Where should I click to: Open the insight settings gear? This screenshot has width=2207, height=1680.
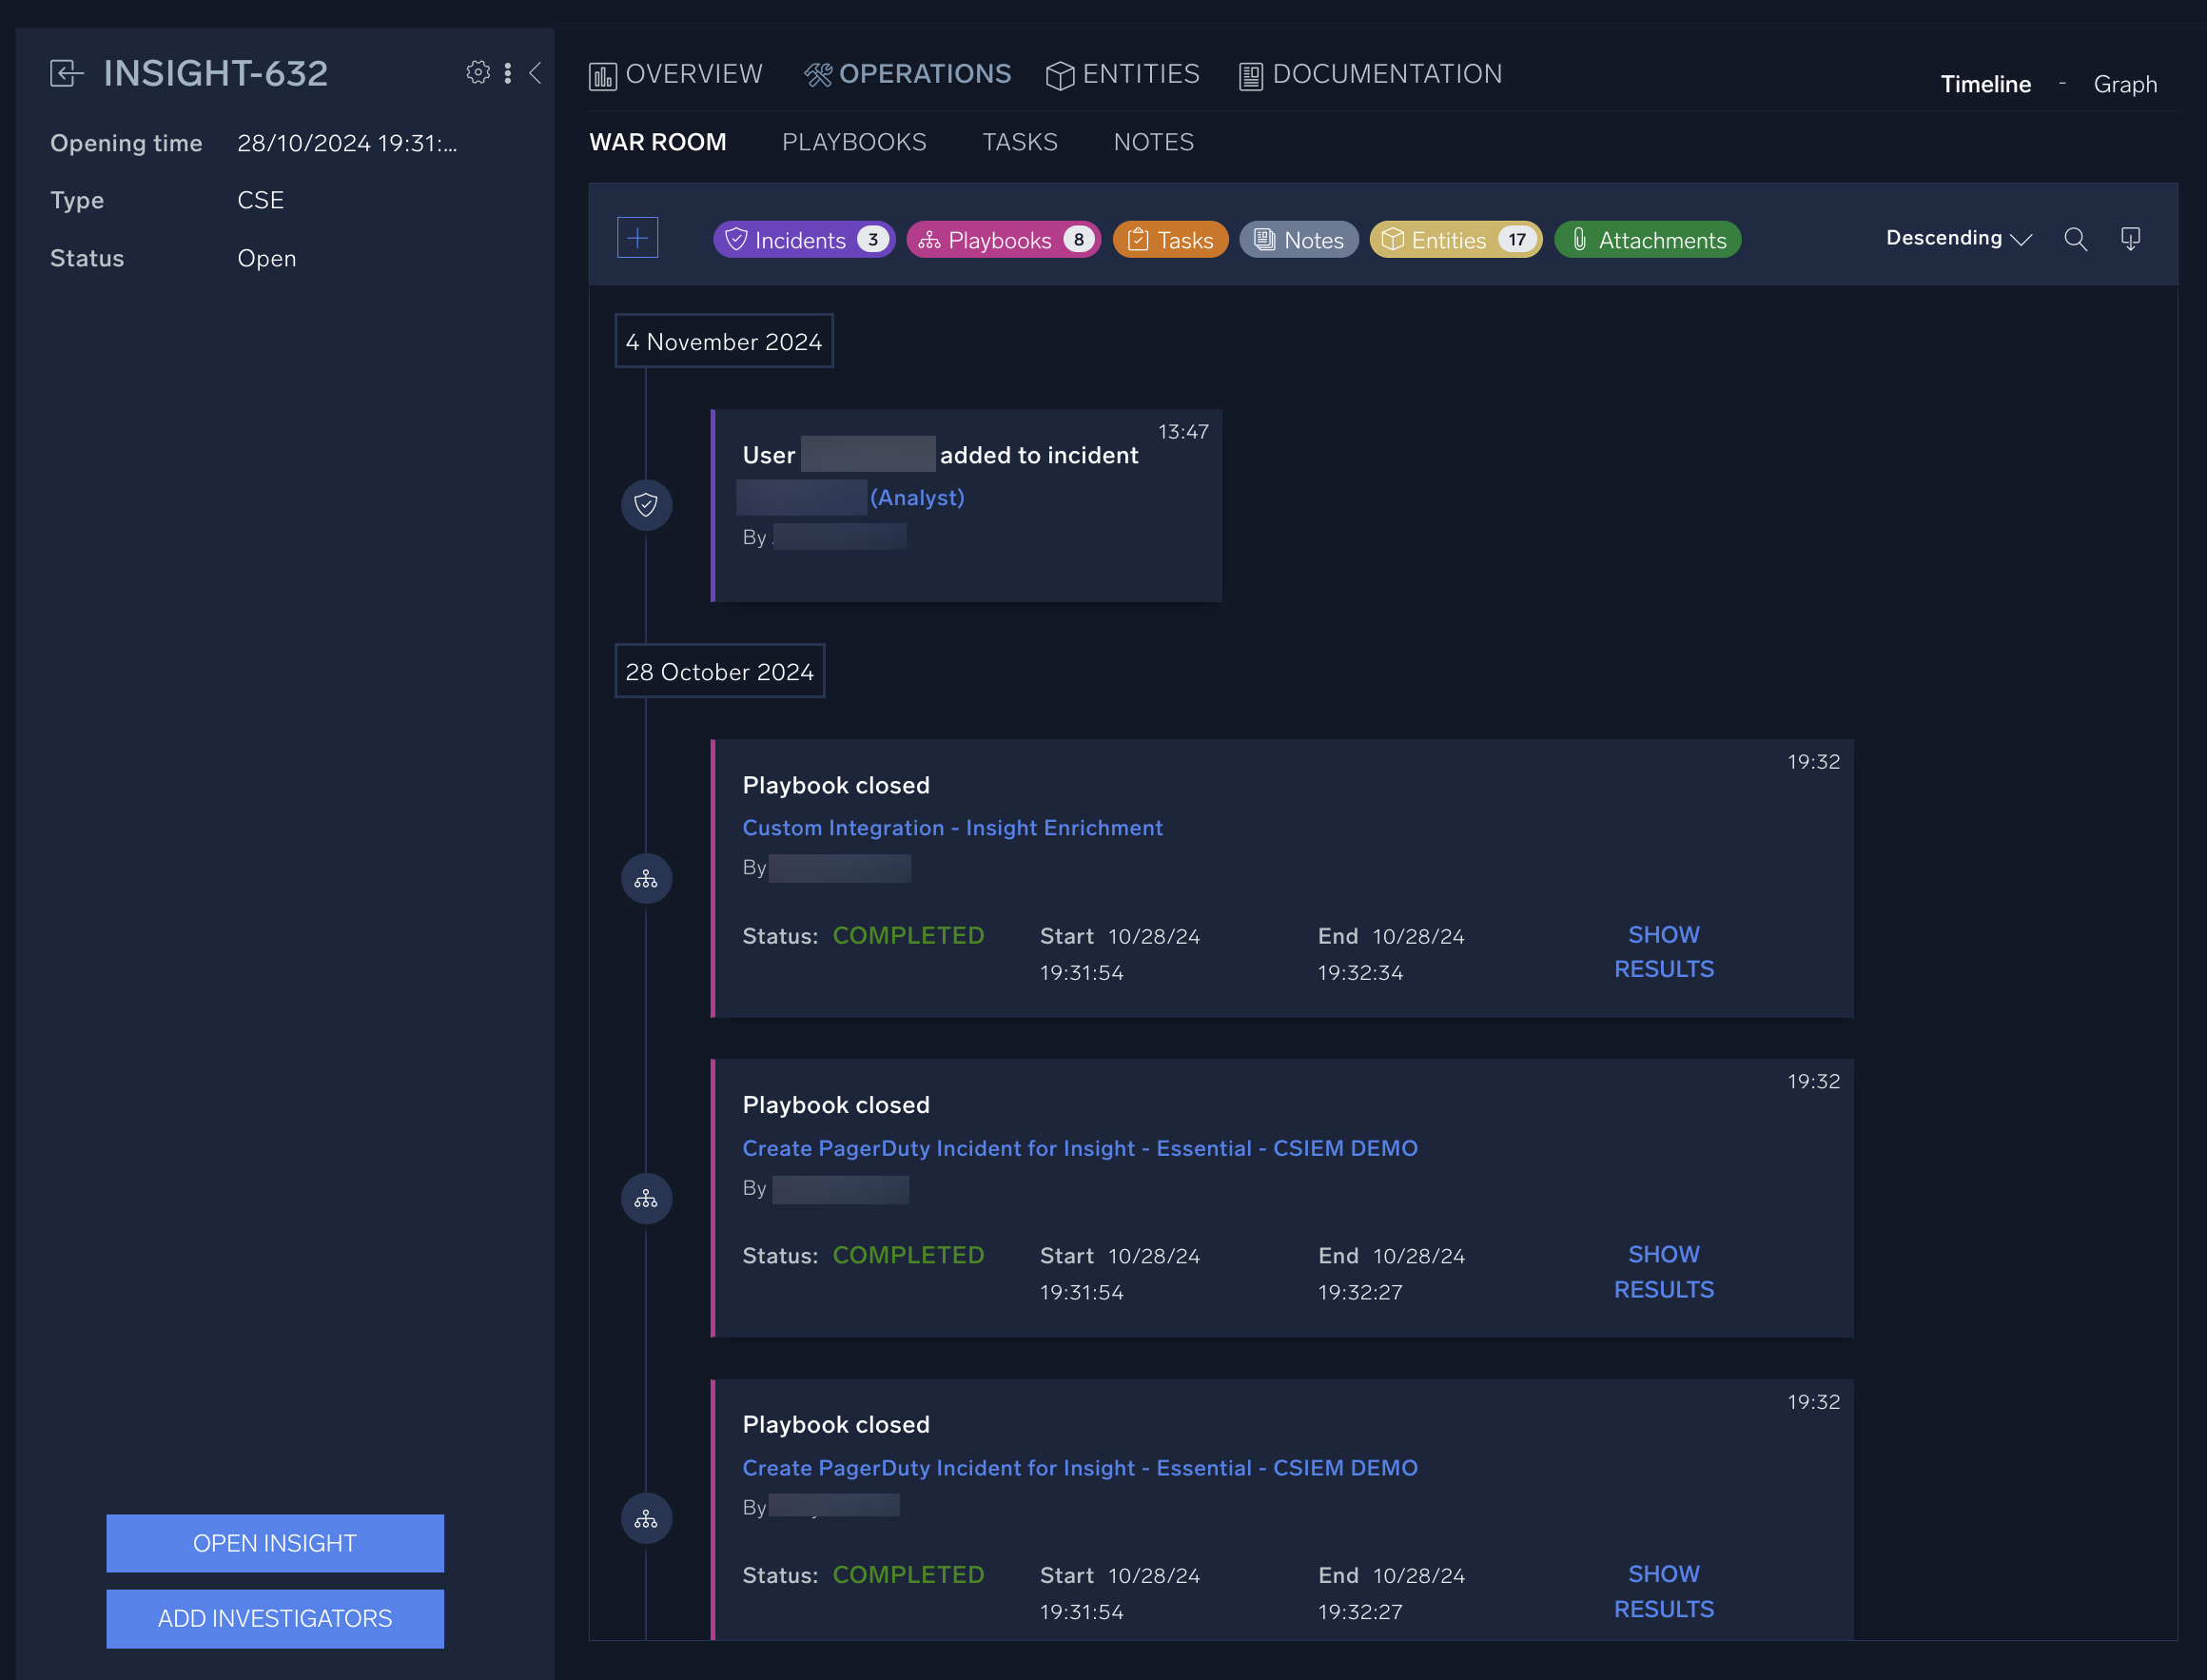tap(478, 72)
